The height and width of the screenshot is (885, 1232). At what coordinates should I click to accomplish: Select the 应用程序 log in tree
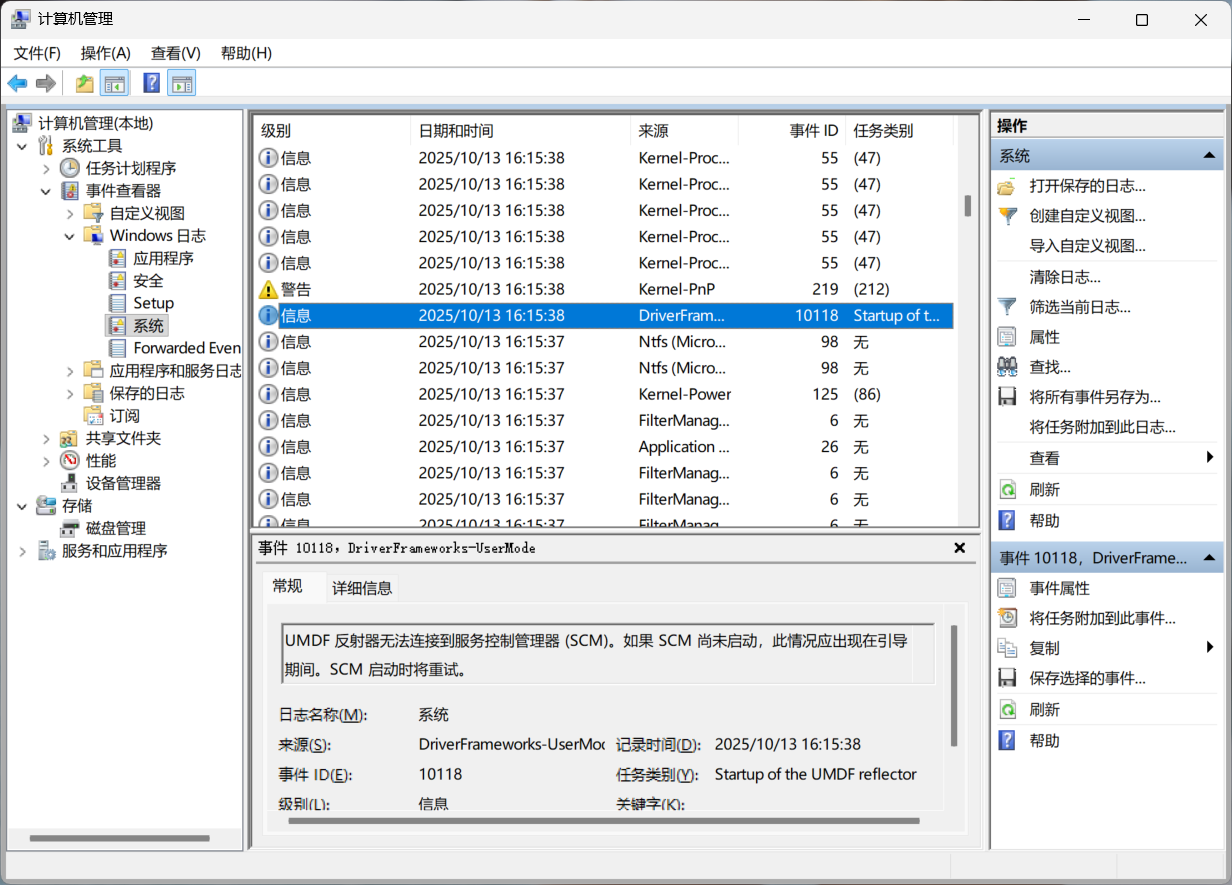[163, 258]
